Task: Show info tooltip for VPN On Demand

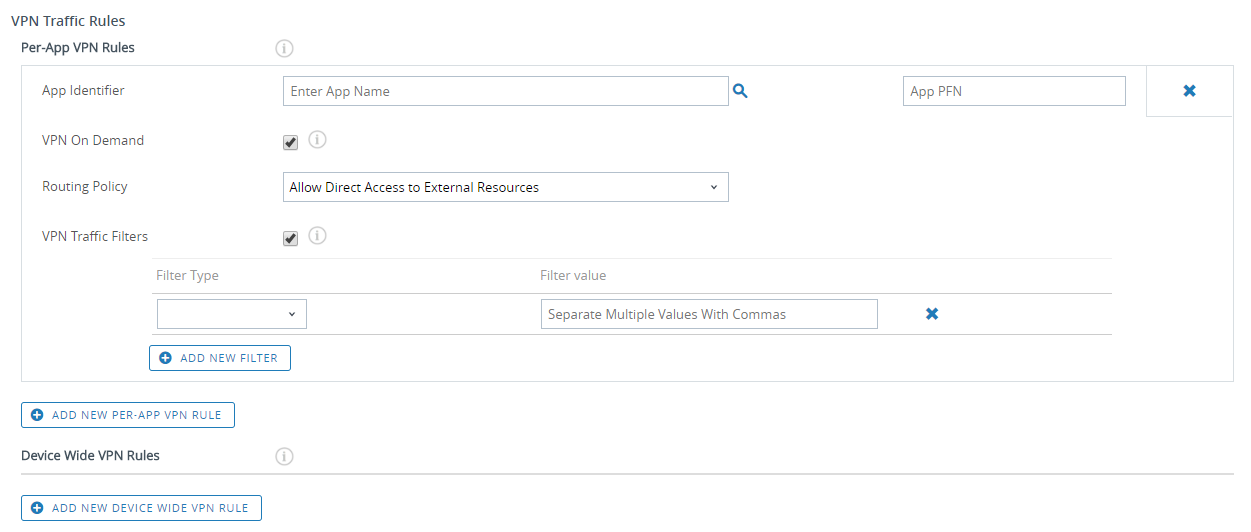Action: (317, 140)
